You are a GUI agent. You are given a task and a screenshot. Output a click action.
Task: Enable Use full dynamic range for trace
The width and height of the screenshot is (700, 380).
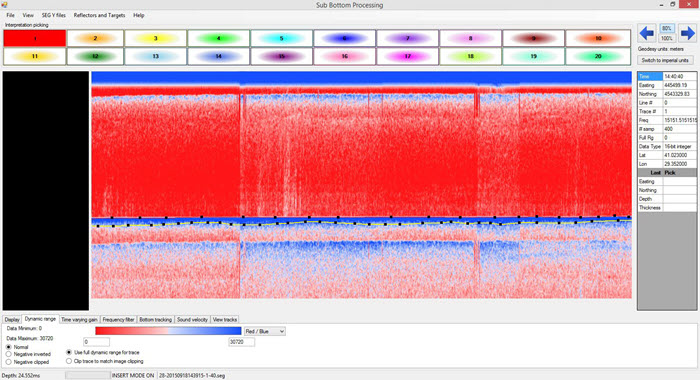point(103,352)
